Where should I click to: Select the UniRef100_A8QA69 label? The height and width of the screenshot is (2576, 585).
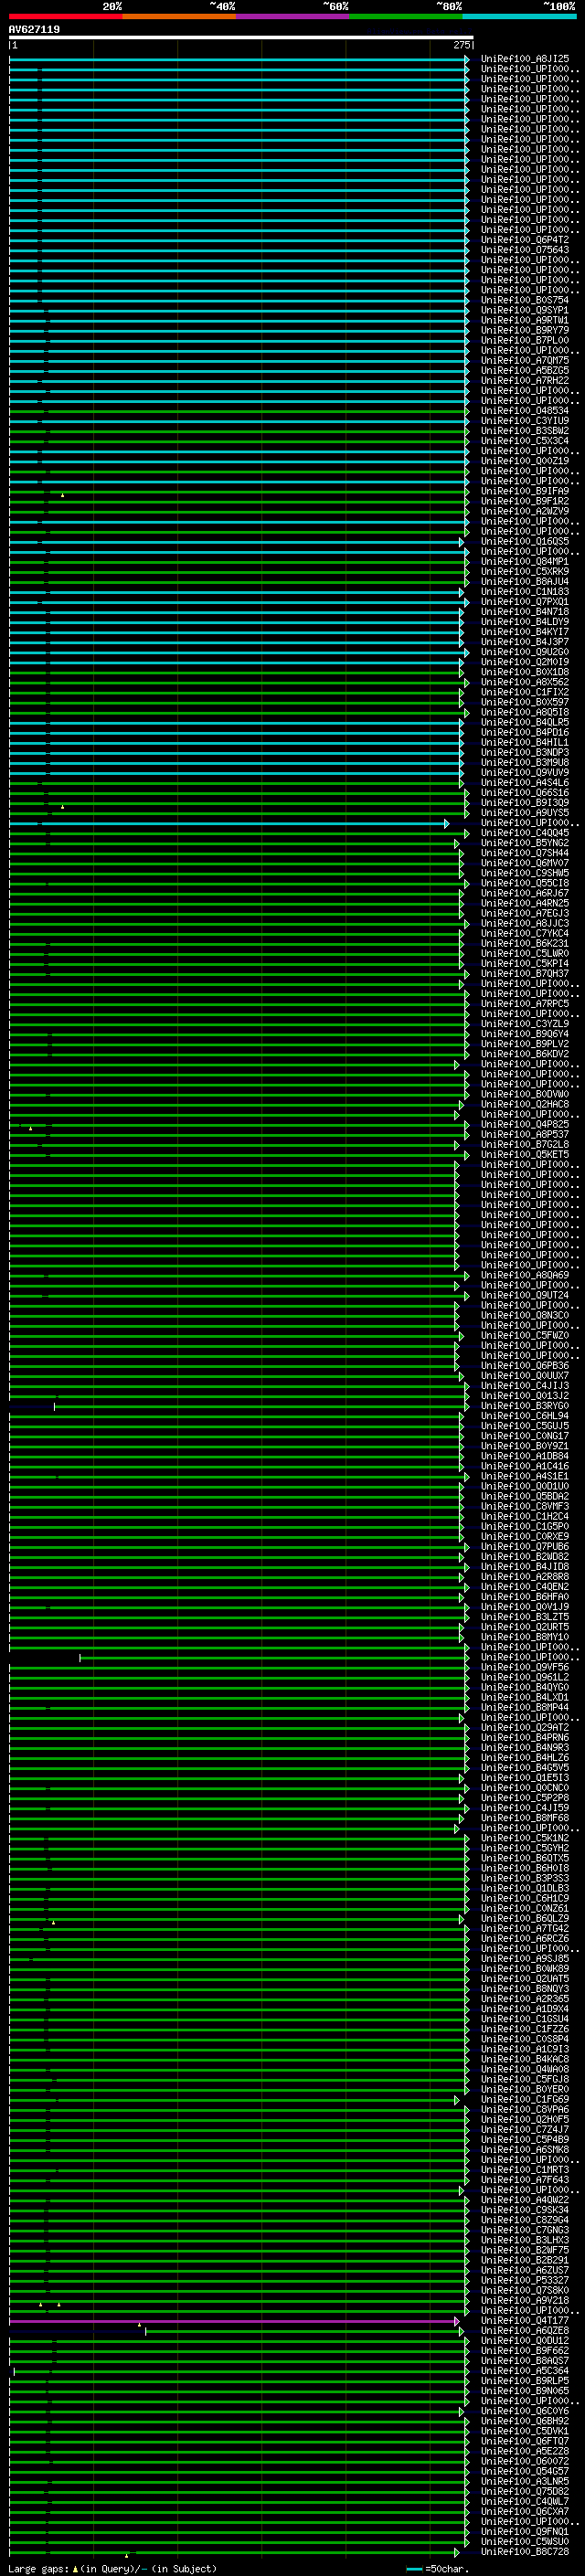pos(525,1275)
